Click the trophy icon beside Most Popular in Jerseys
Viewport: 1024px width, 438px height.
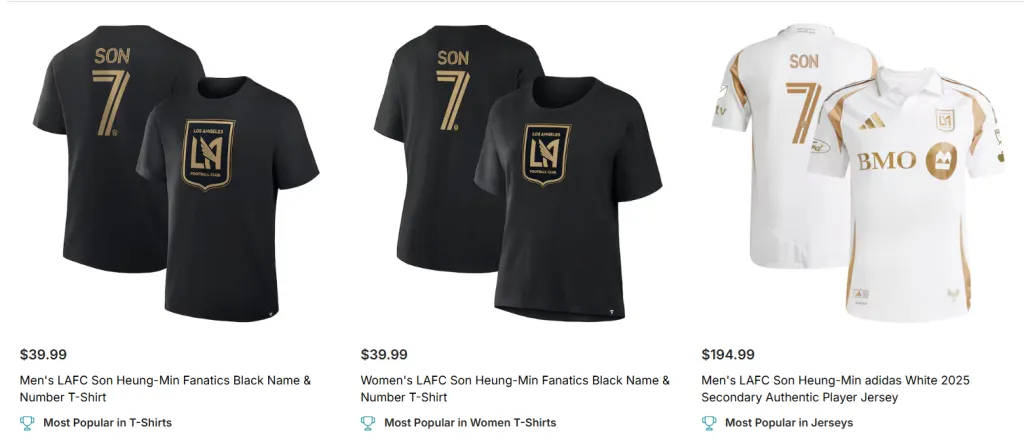pyautogui.click(x=709, y=423)
